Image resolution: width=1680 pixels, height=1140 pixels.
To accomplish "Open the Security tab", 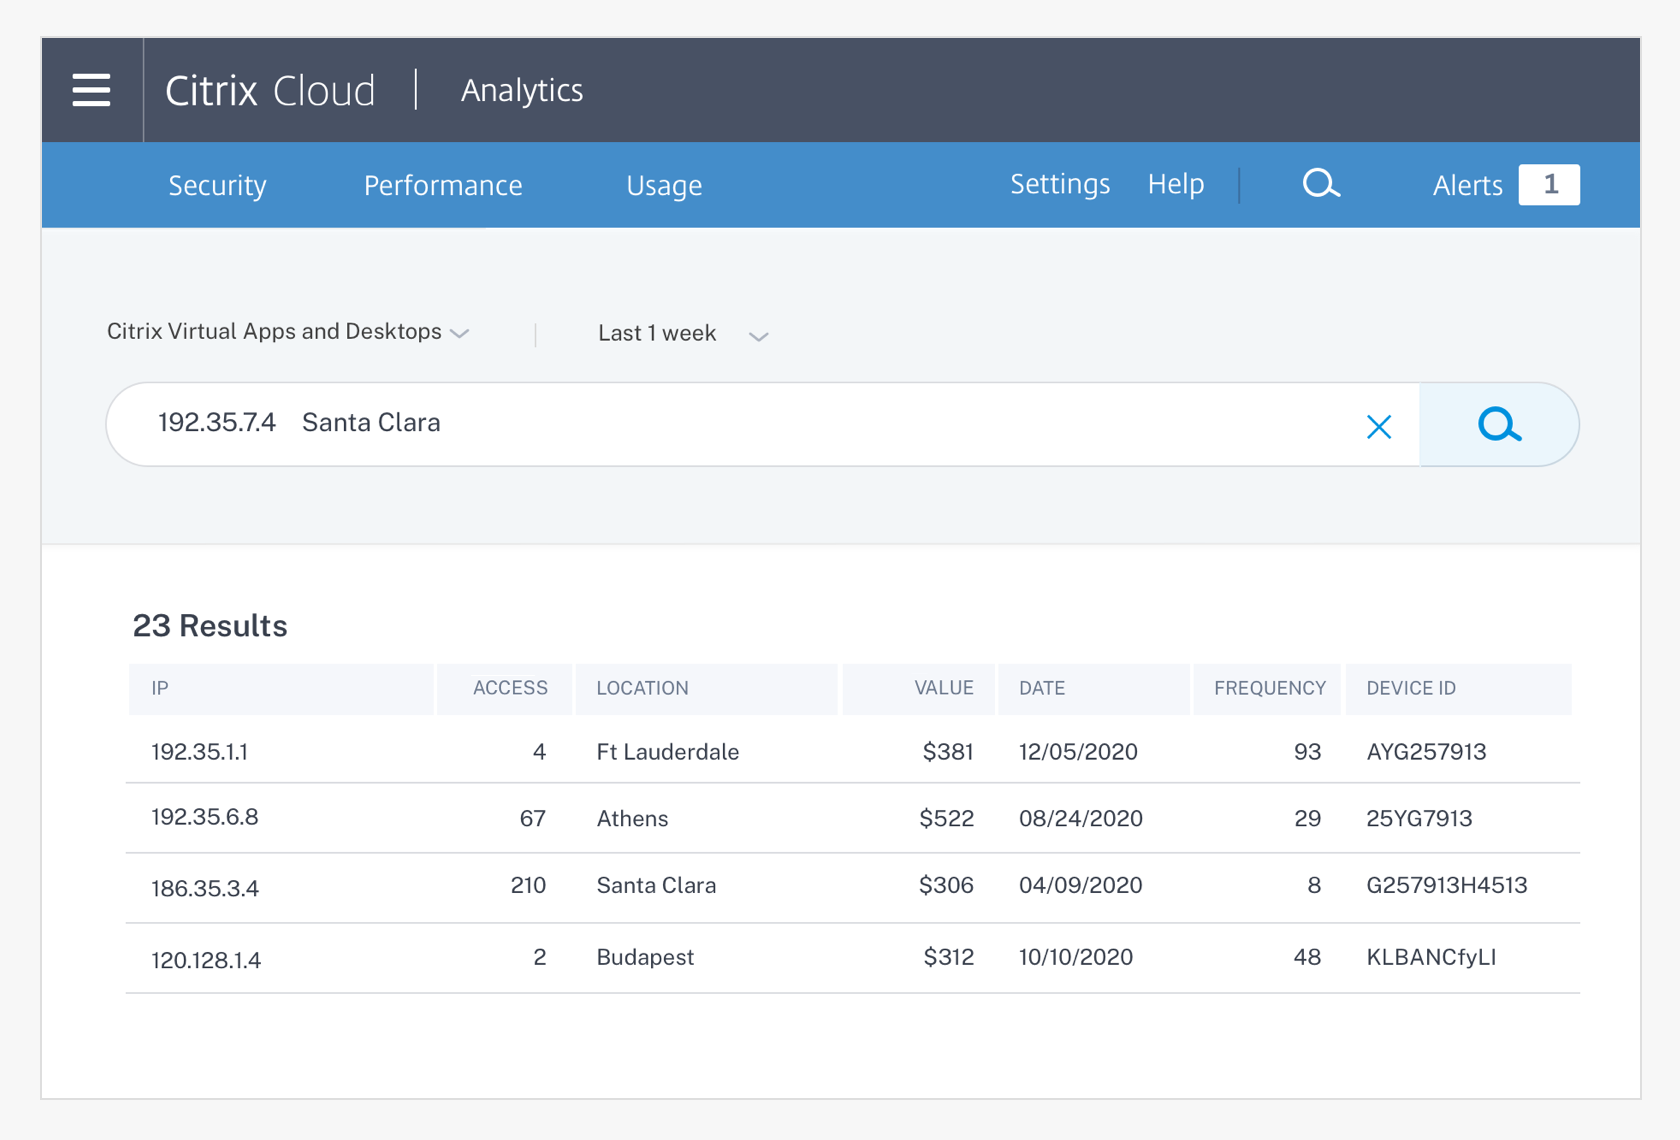I will point(217,185).
